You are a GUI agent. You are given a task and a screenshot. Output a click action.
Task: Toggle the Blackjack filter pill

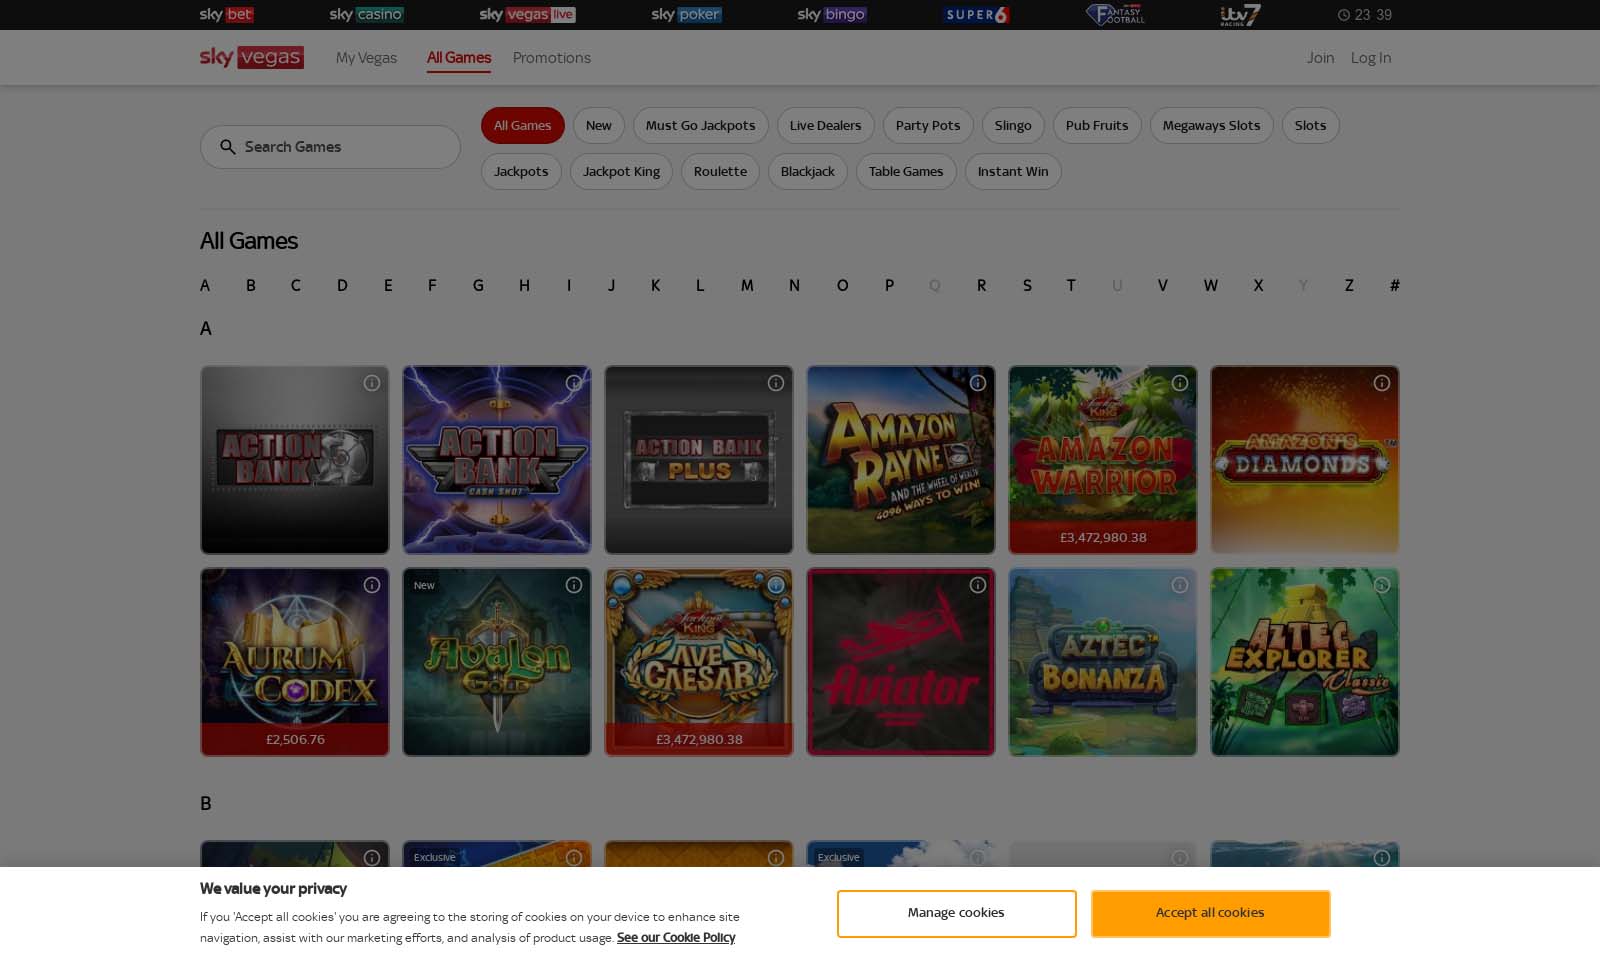click(x=807, y=171)
